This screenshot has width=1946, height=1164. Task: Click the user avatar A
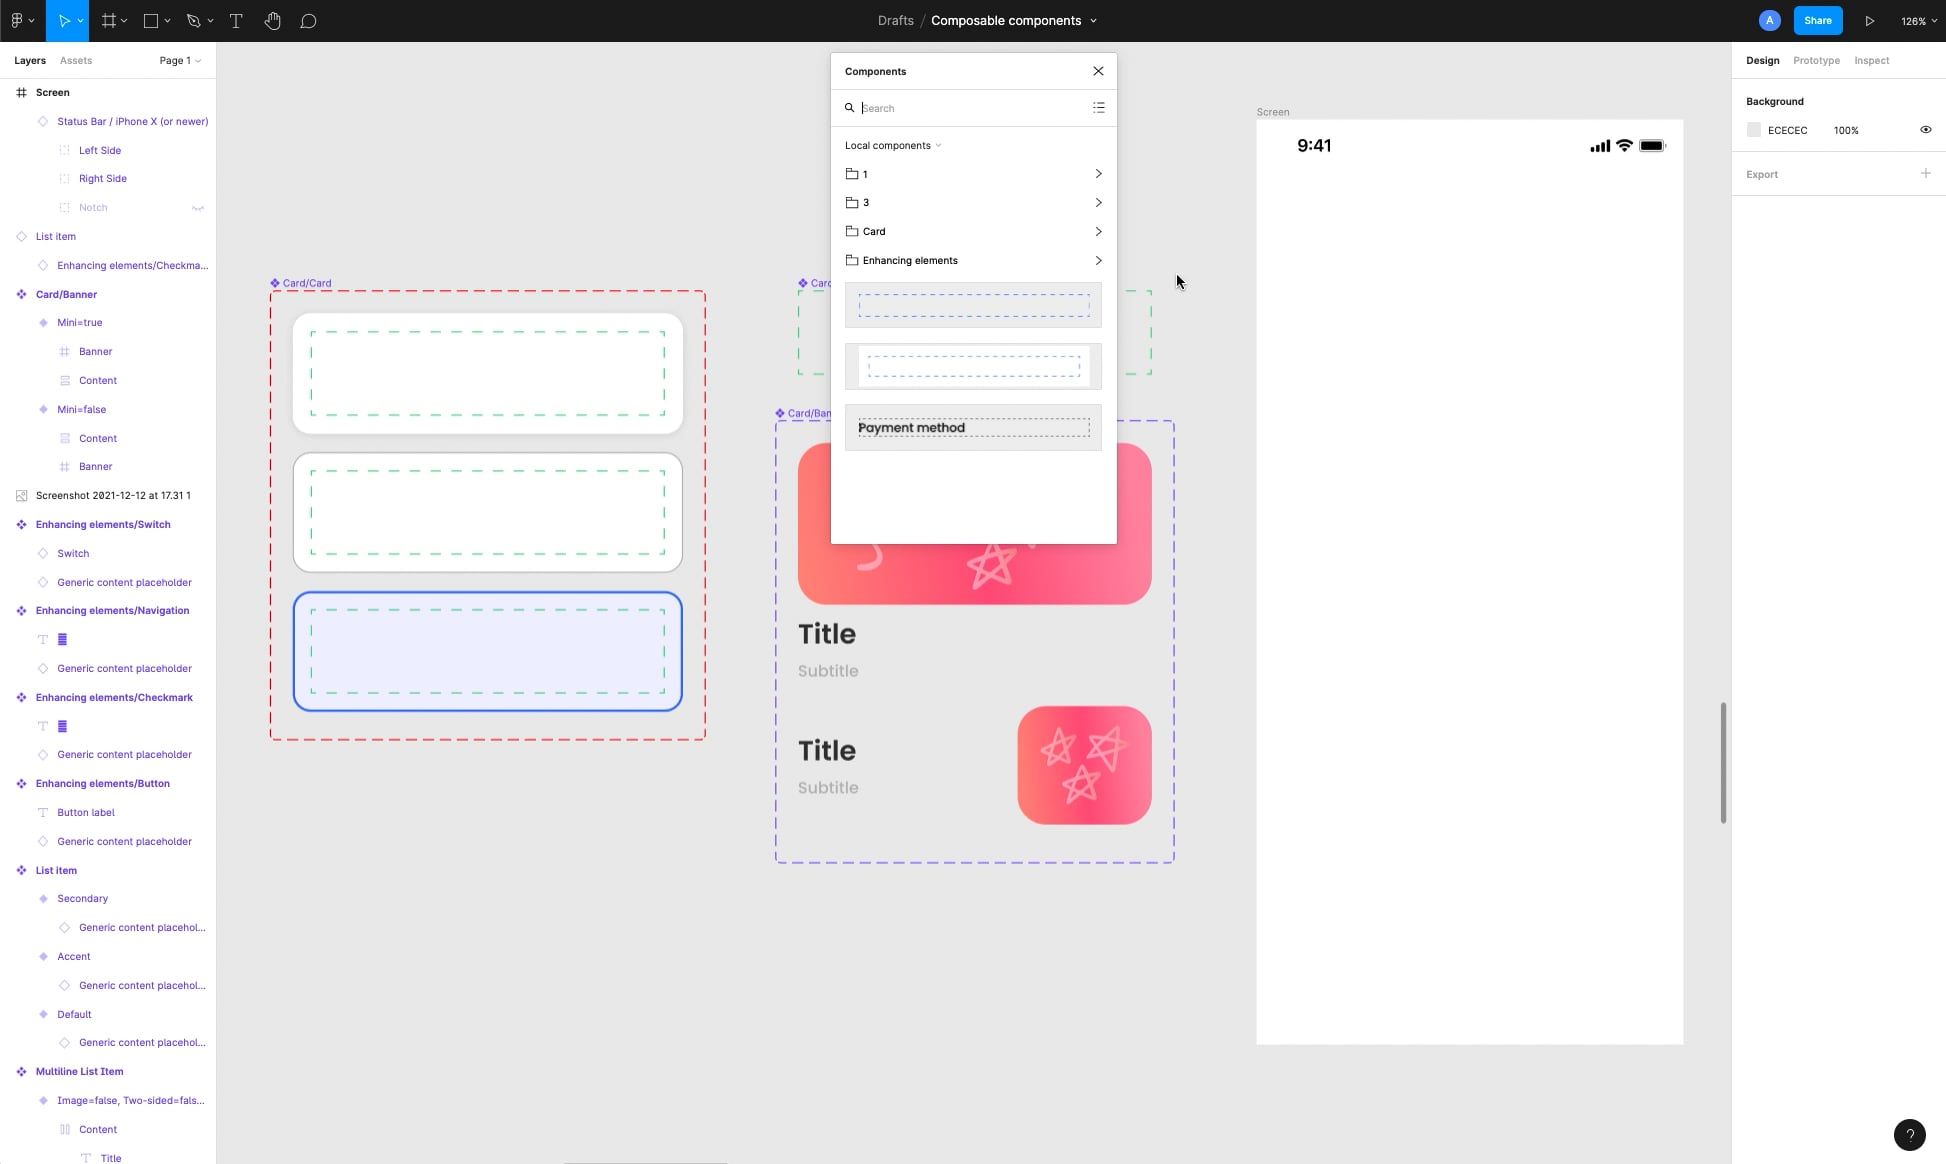1769,20
